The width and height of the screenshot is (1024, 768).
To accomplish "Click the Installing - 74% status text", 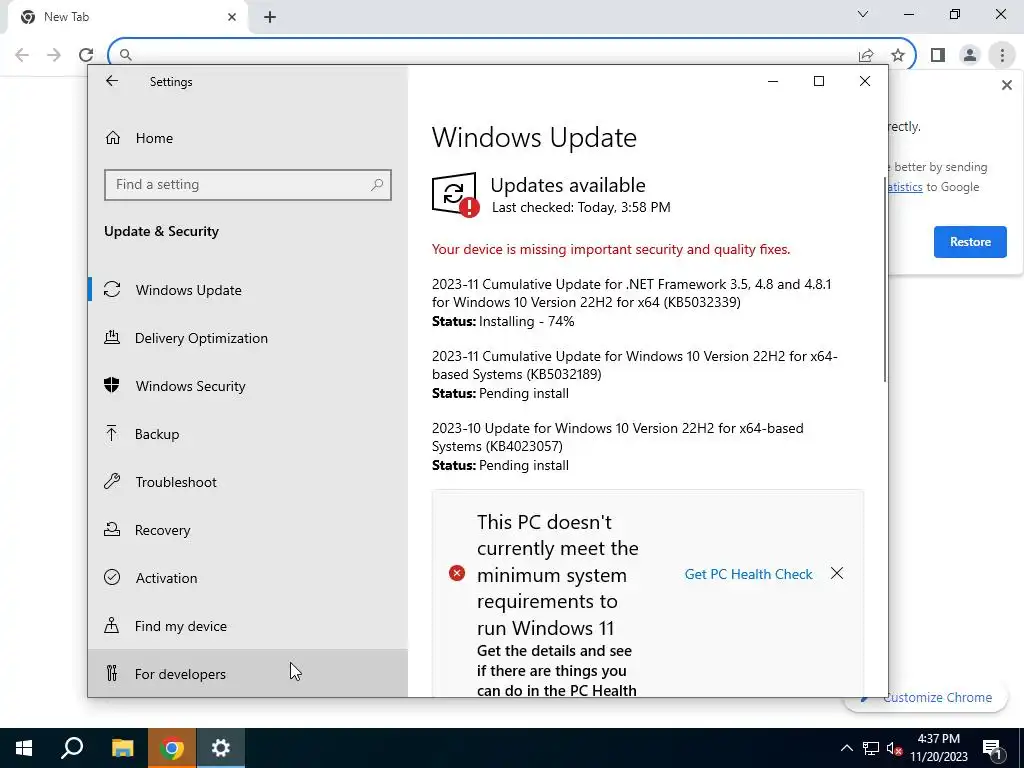I will (x=526, y=321).
